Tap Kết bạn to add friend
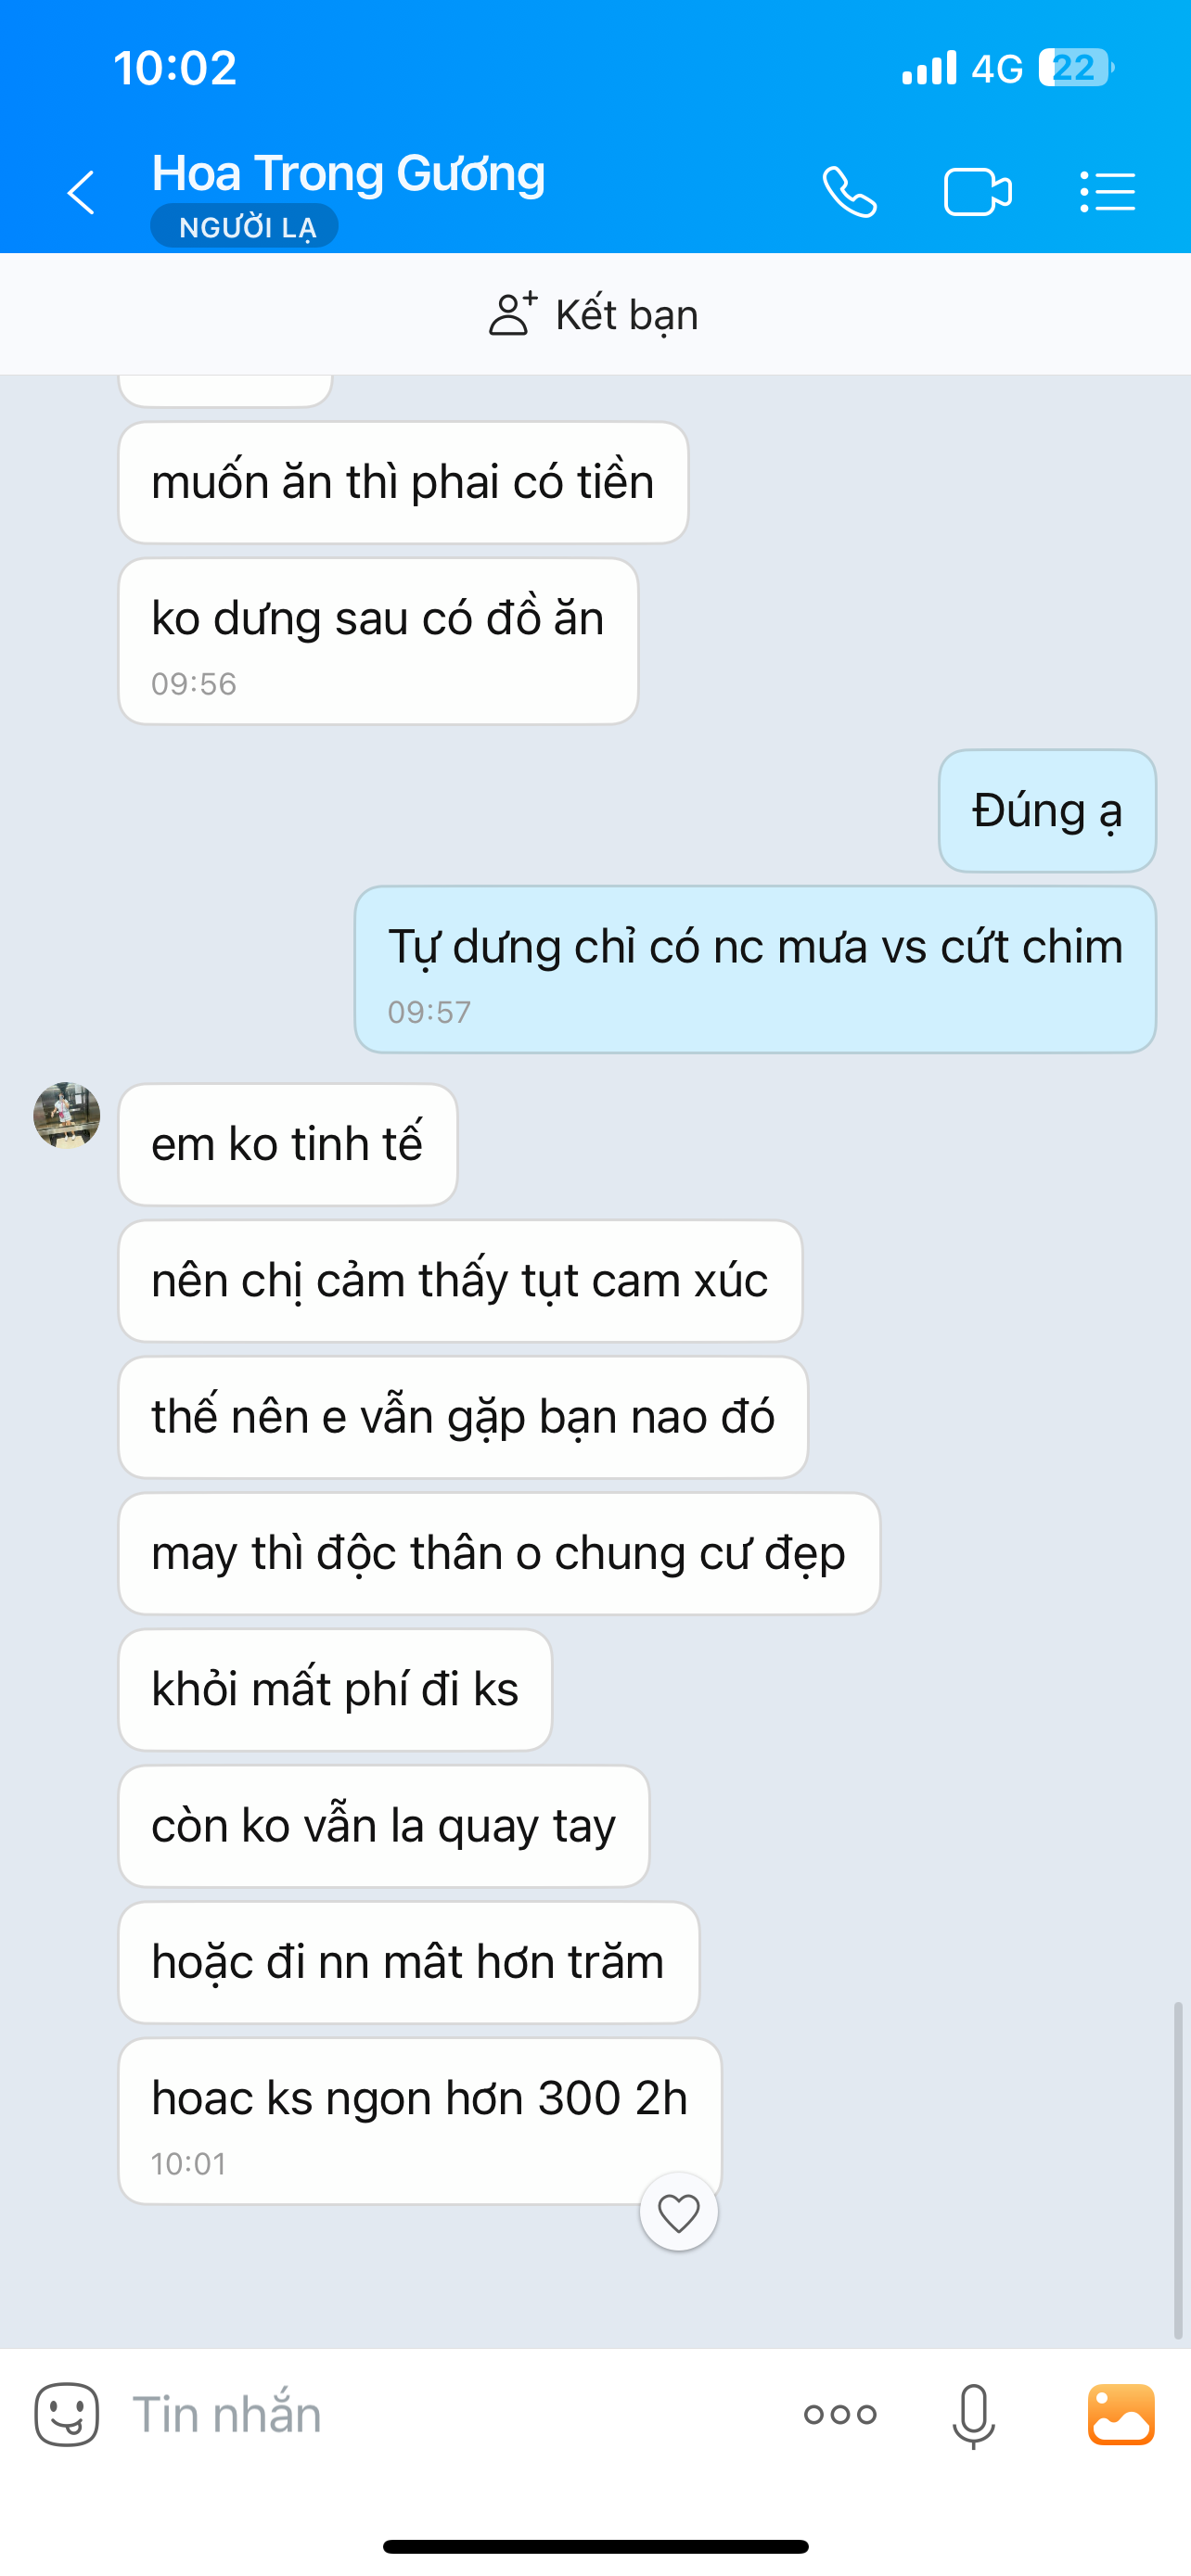 pyautogui.click(x=594, y=314)
